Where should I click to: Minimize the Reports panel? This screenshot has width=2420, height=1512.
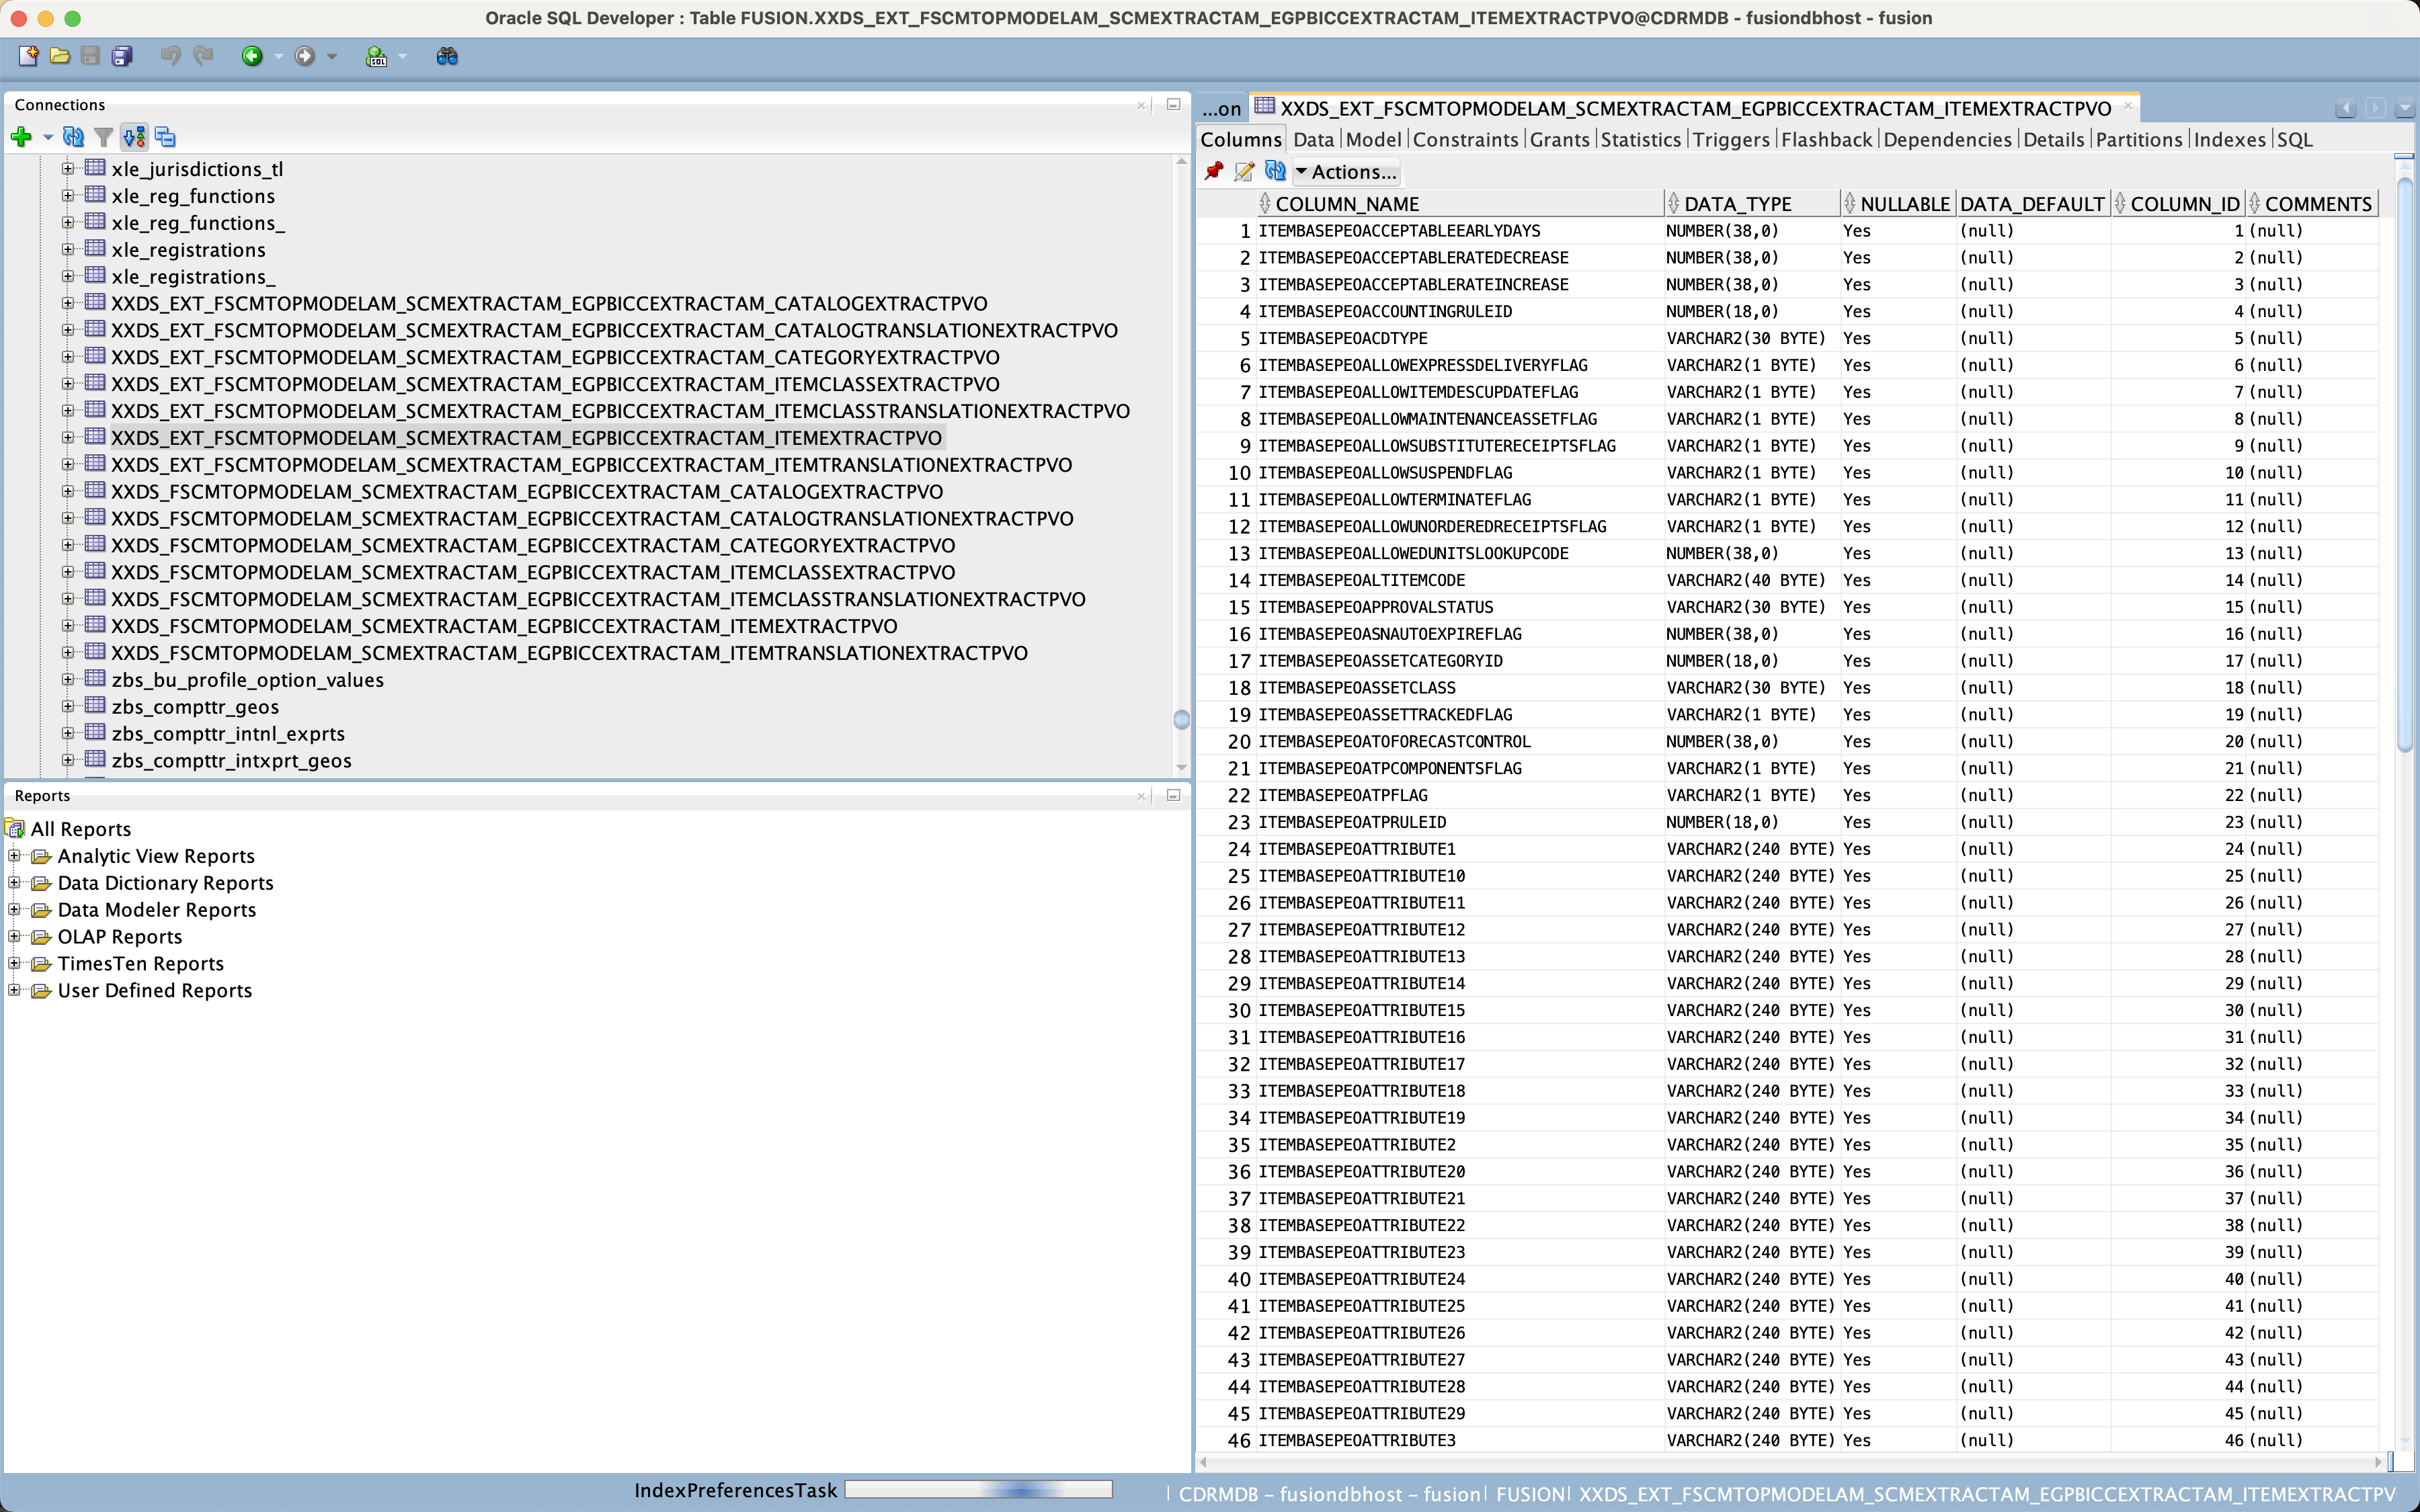pos(1173,795)
